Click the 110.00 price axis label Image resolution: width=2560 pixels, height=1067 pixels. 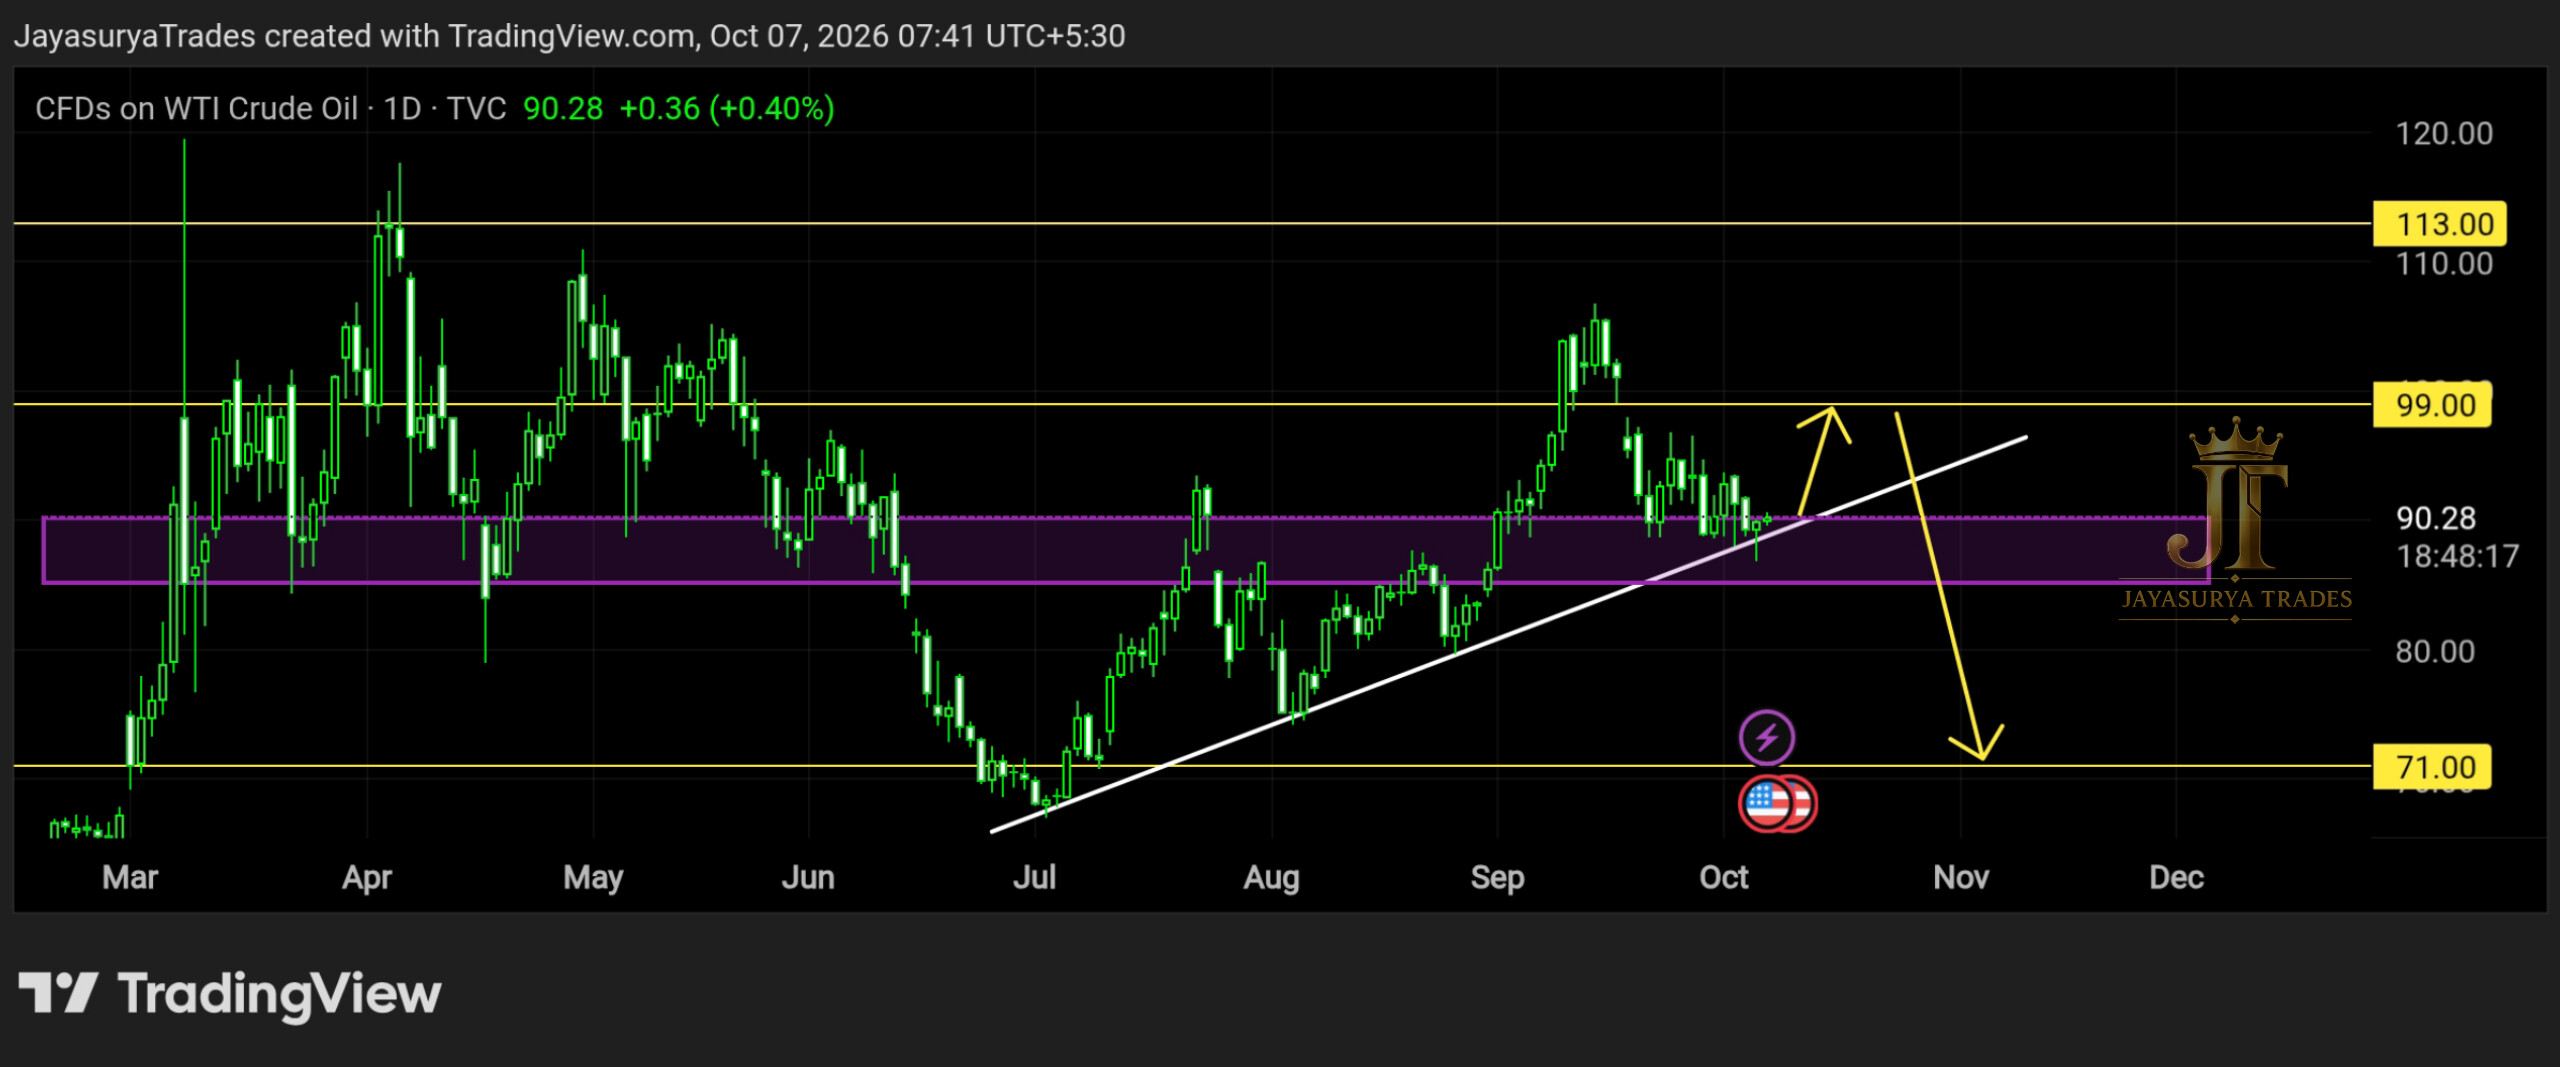point(2443,264)
